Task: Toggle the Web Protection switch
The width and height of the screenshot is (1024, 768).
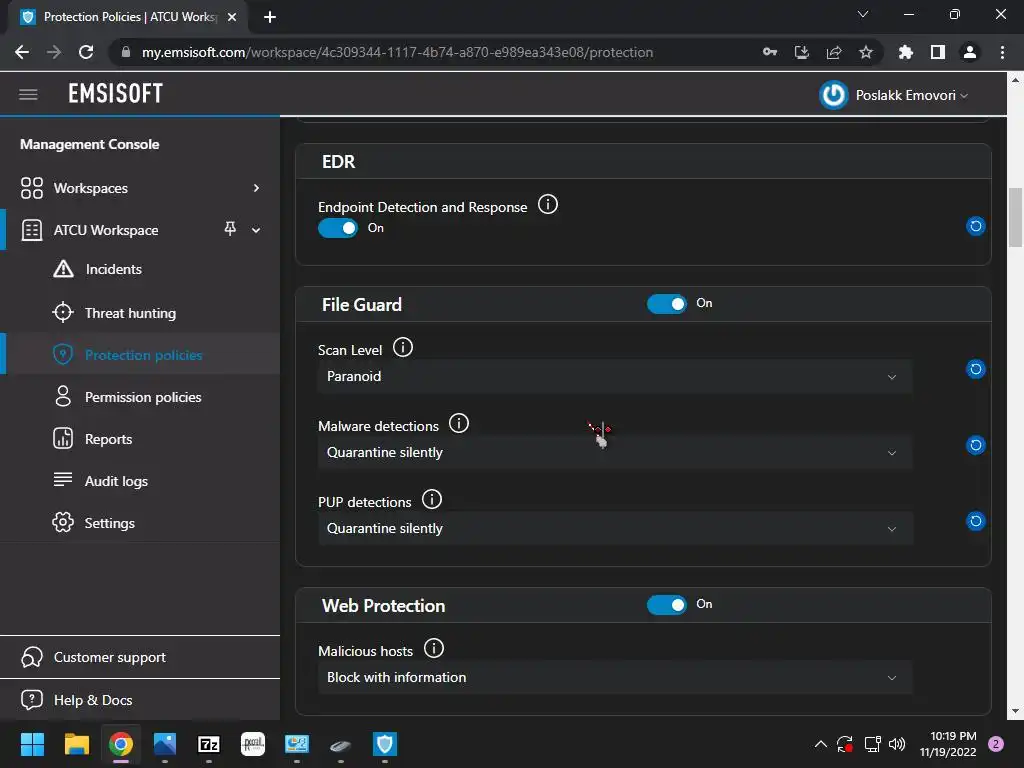Action: (667, 605)
